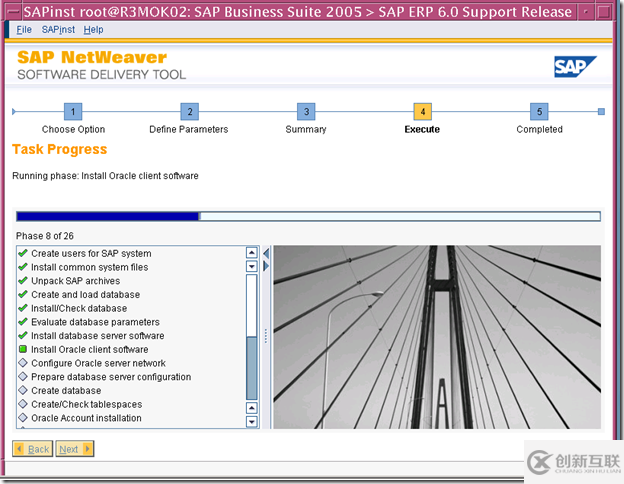The width and height of the screenshot is (624, 484).
Task: Select the 'Create and load database' phase
Action: [86, 295]
